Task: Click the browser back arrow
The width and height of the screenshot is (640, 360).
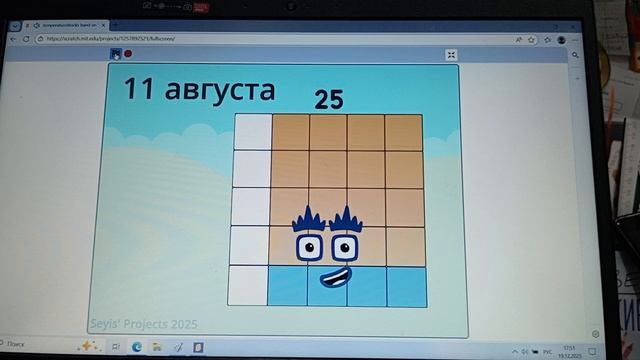Action: pyautogui.click(x=13, y=39)
